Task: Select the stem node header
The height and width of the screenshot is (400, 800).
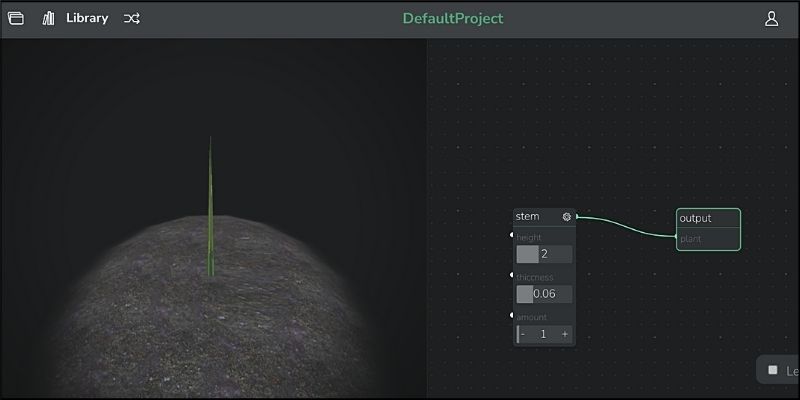Action: [x=544, y=217]
